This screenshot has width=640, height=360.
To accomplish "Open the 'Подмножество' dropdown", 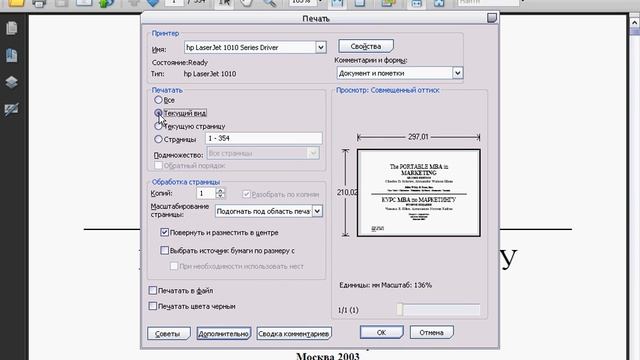I will 313,153.
